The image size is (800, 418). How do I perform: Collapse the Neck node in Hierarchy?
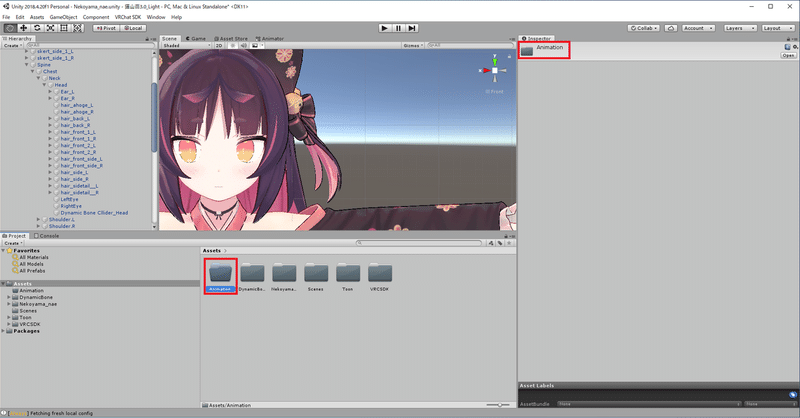coord(38,79)
